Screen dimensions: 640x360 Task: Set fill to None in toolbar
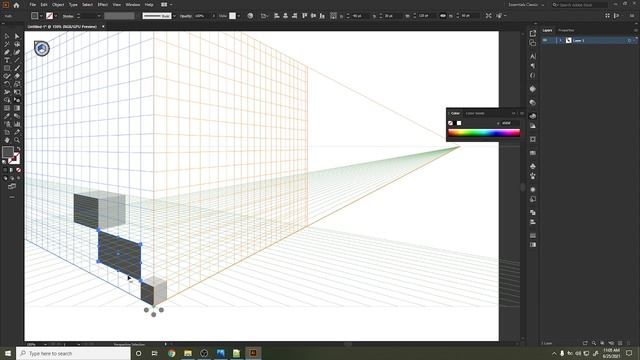(18, 170)
